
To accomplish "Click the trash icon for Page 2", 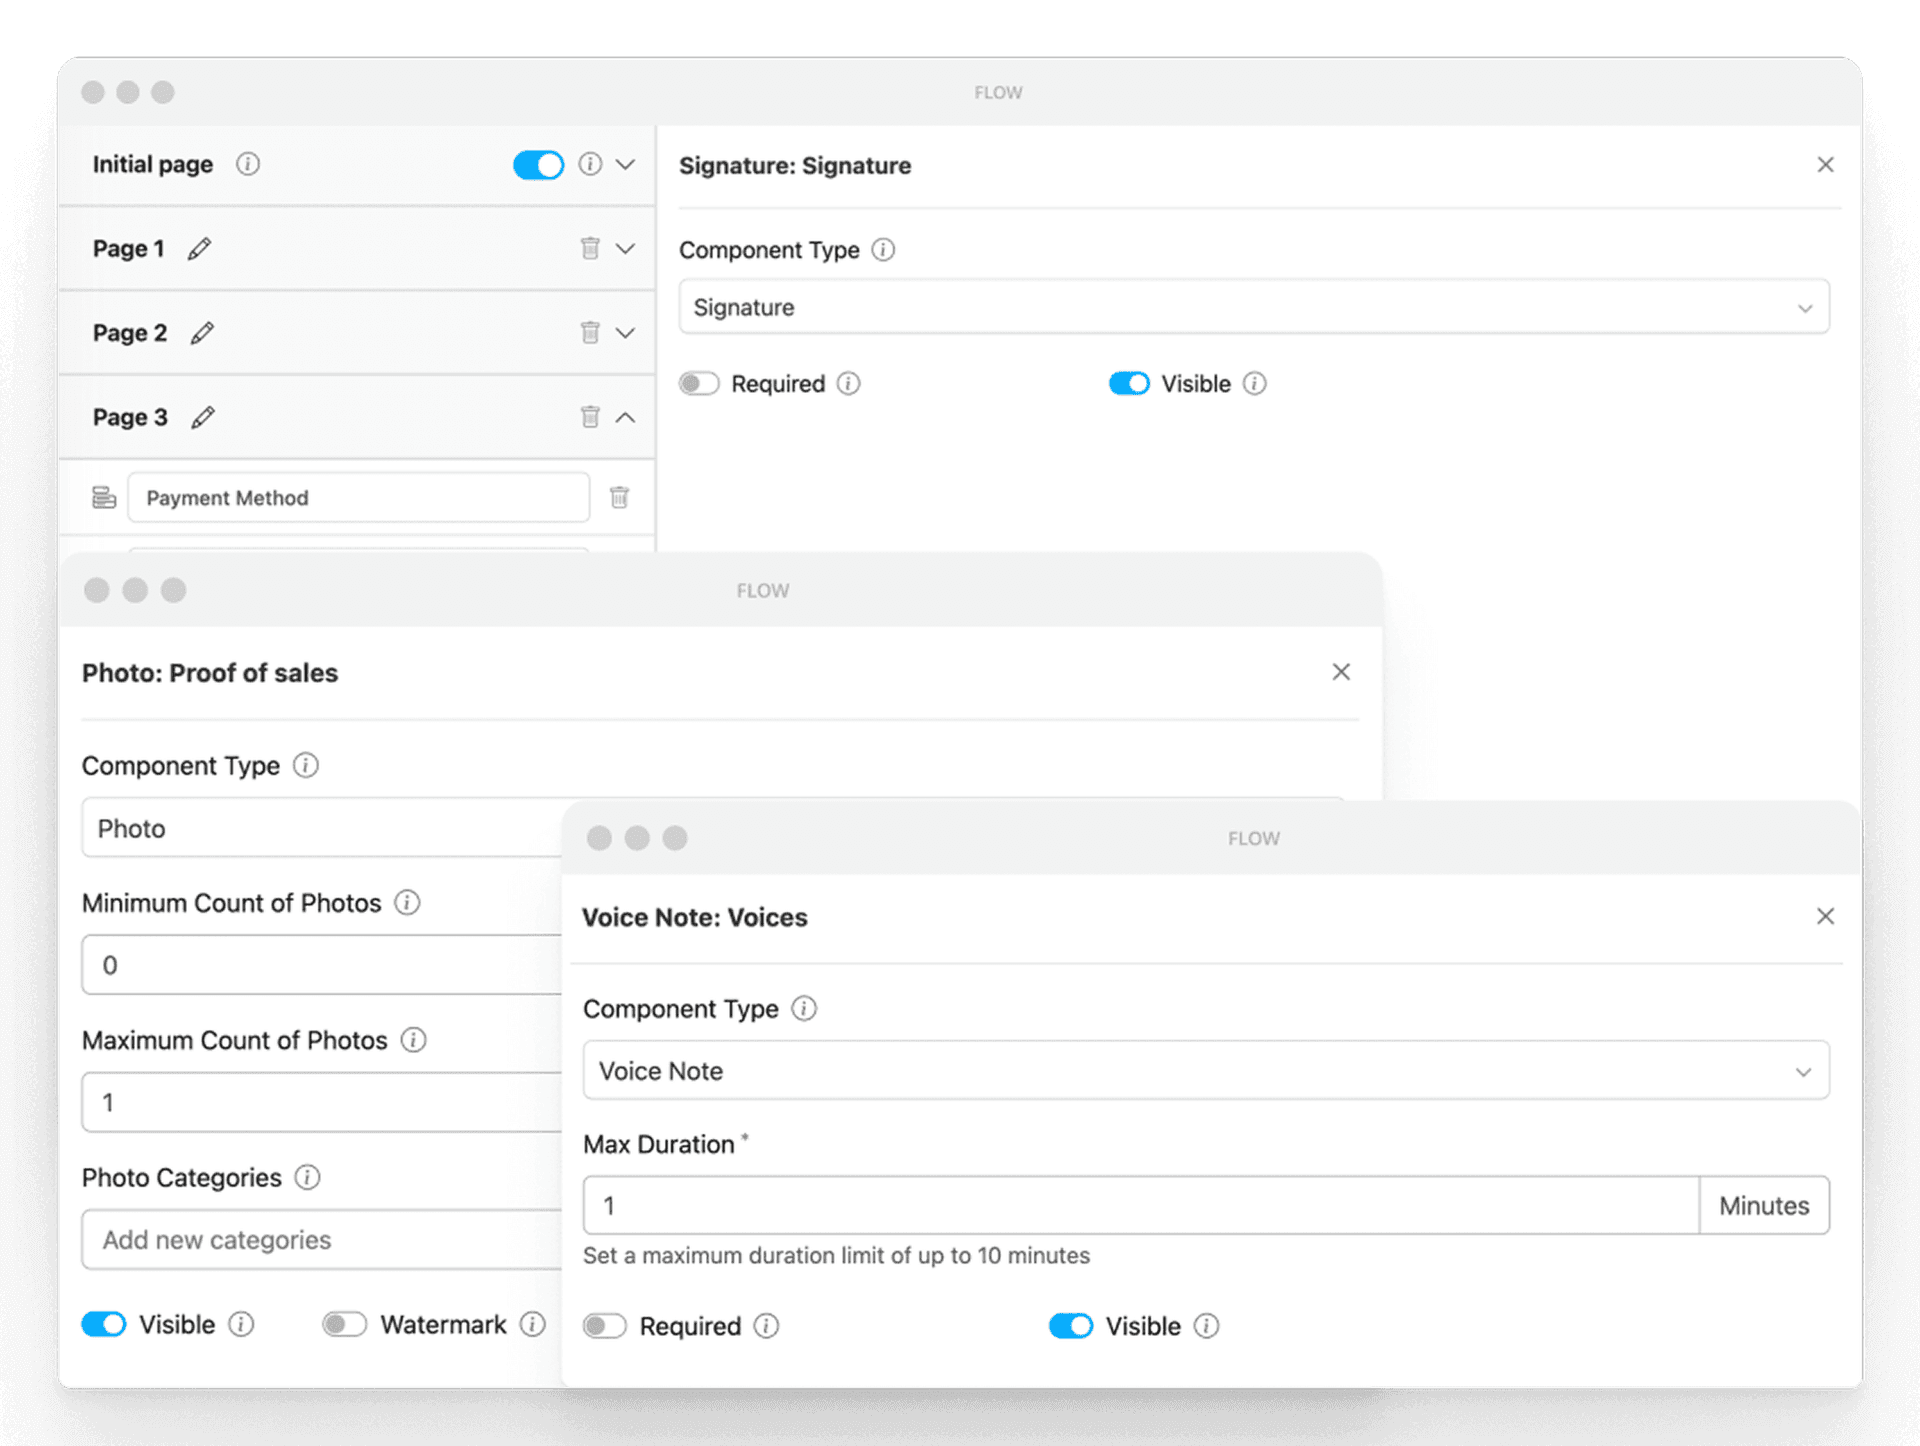I will (x=590, y=333).
